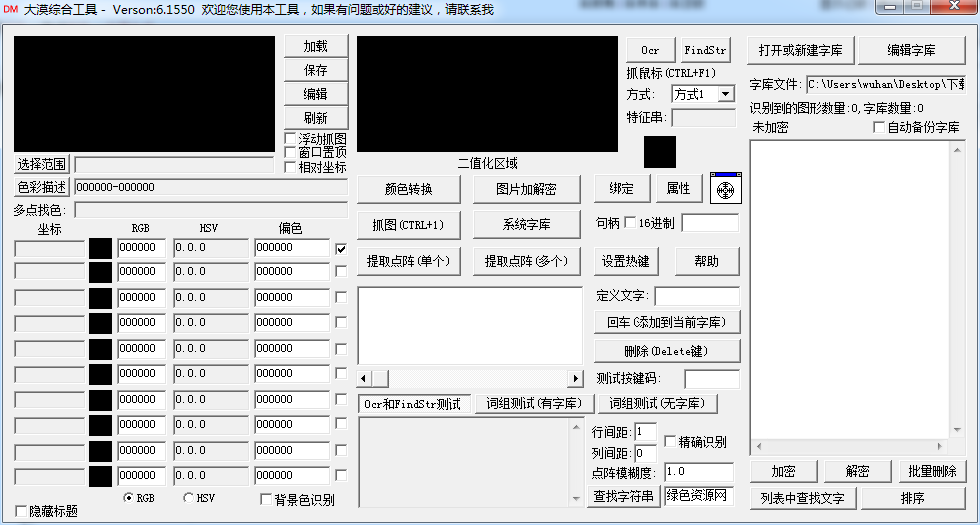This screenshot has height=525, width=980.
Task: Click the Ocr button
Action: coord(650,50)
